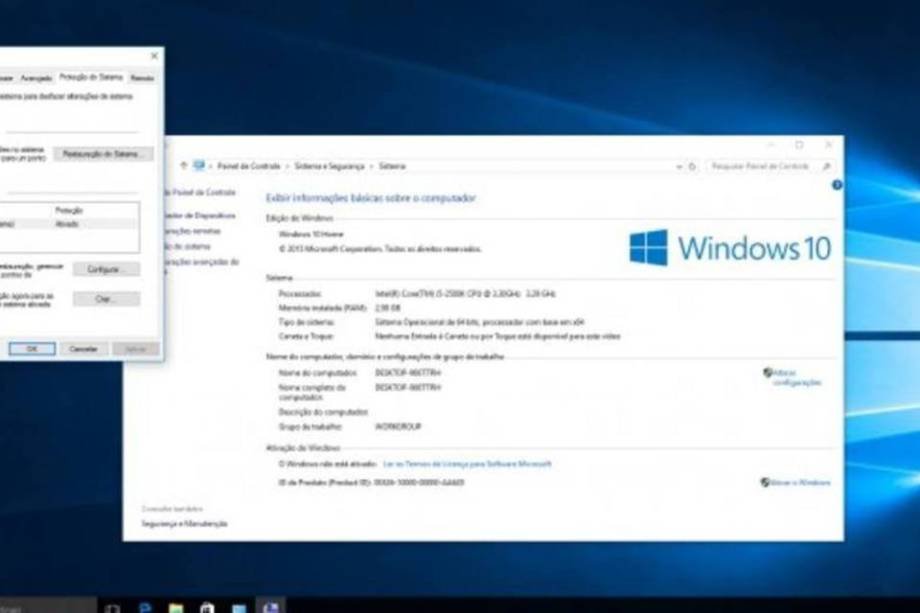Select the drive row marked Ativado

point(69,224)
